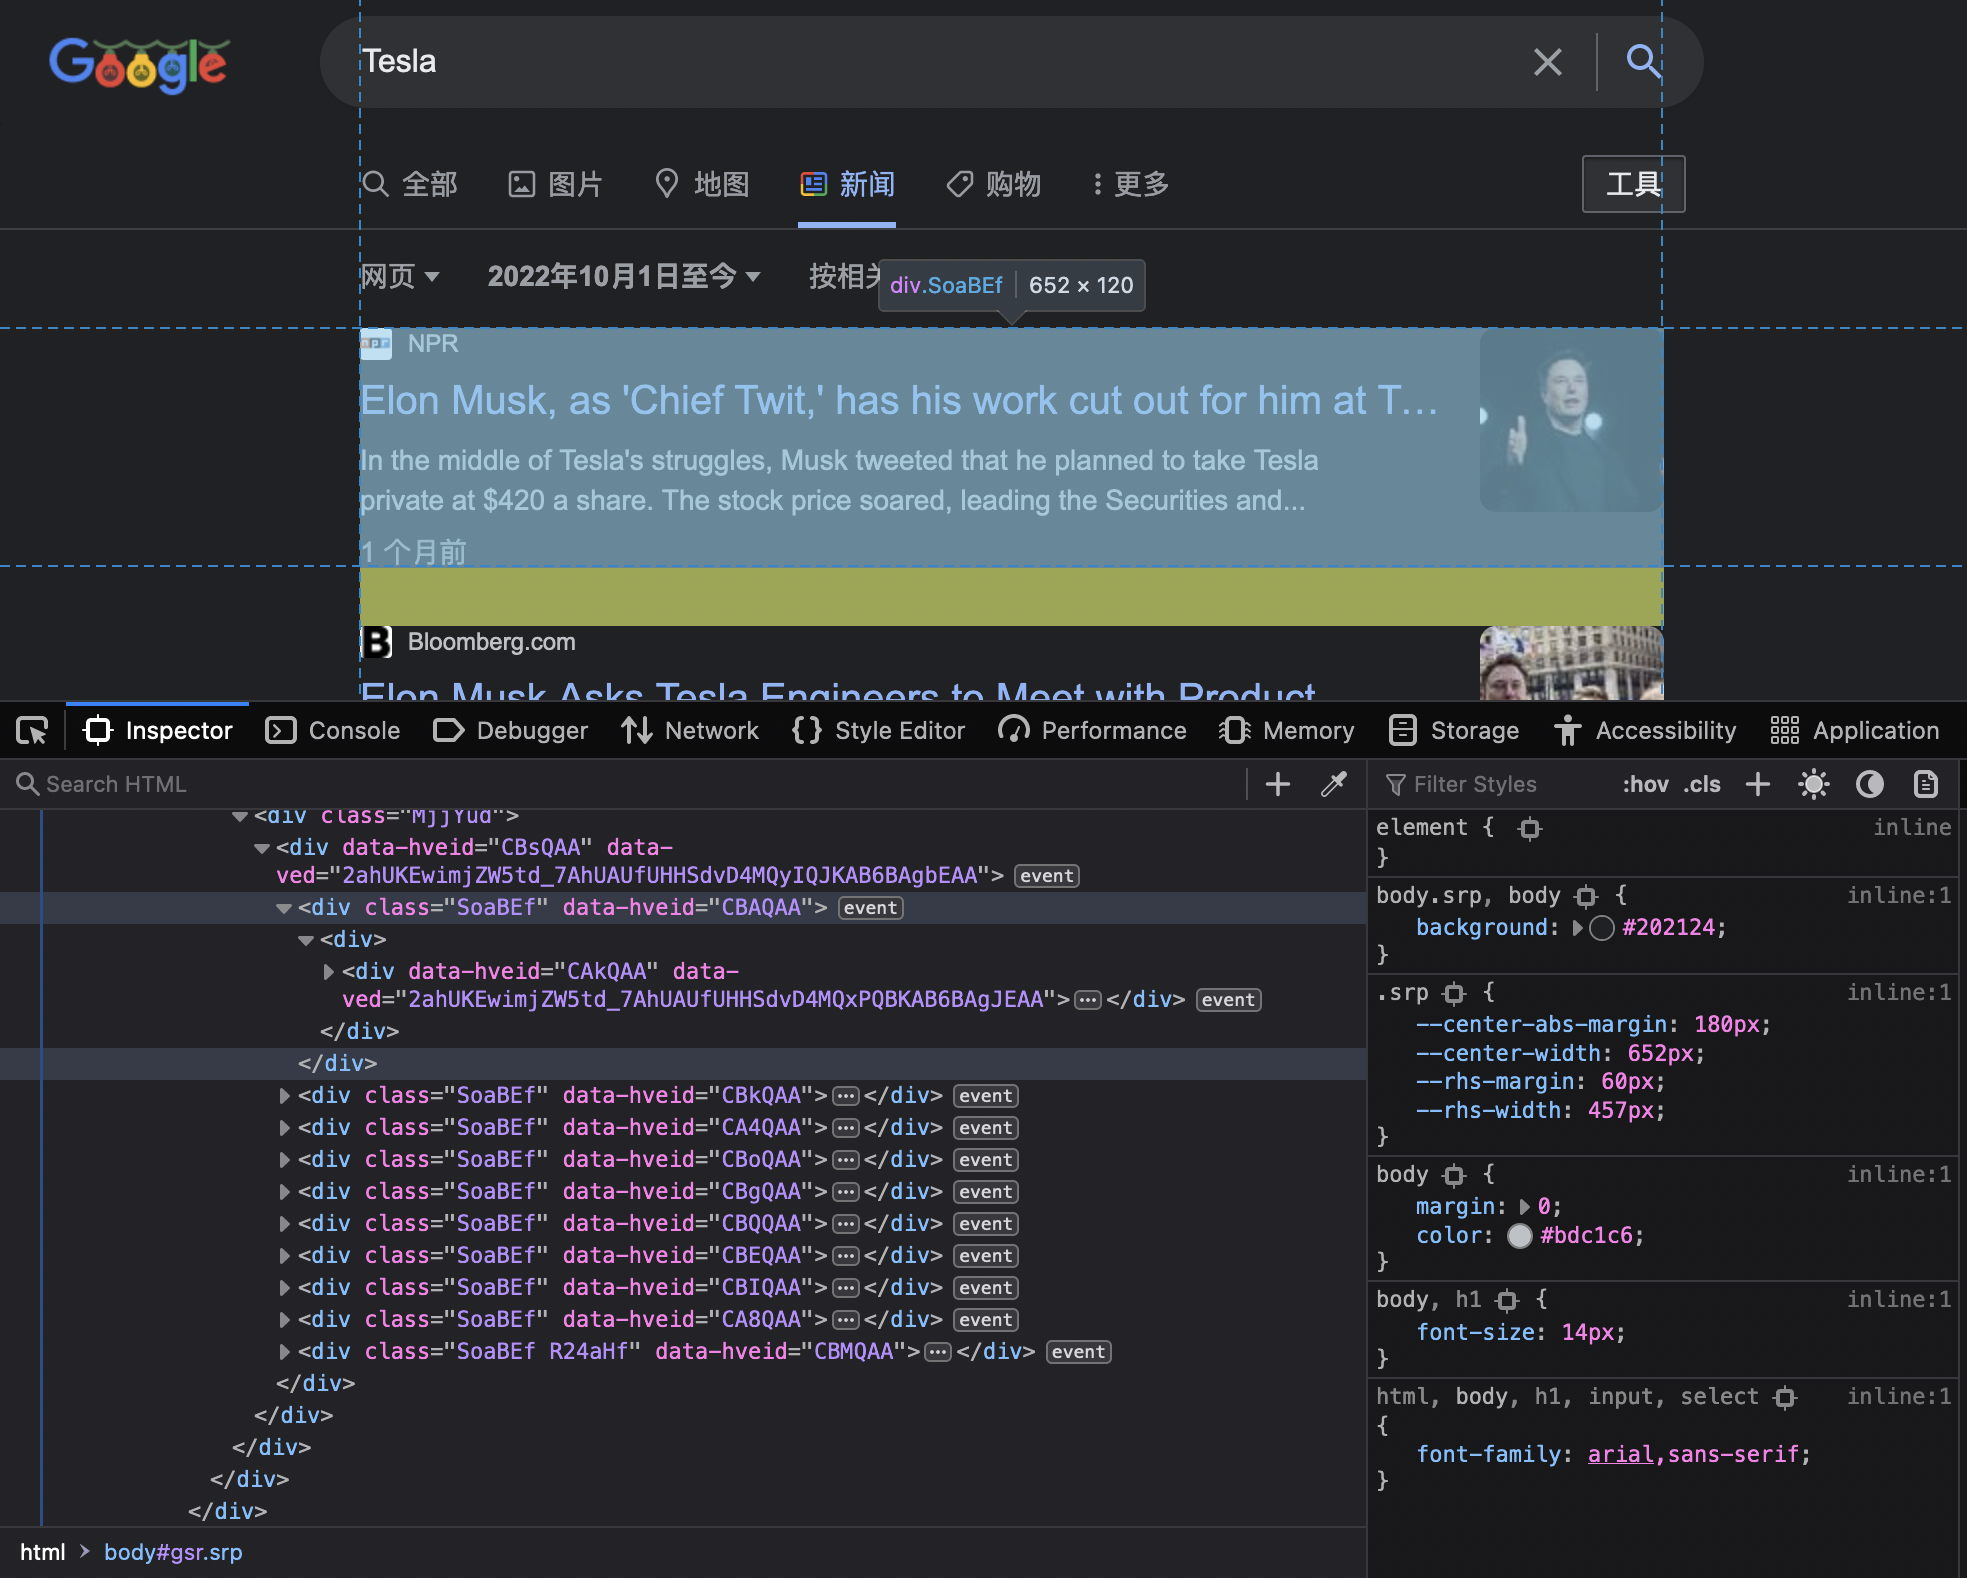Image resolution: width=1967 pixels, height=1578 pixels.
Task: Add a new style rule
Action: tap(1757, 784)
